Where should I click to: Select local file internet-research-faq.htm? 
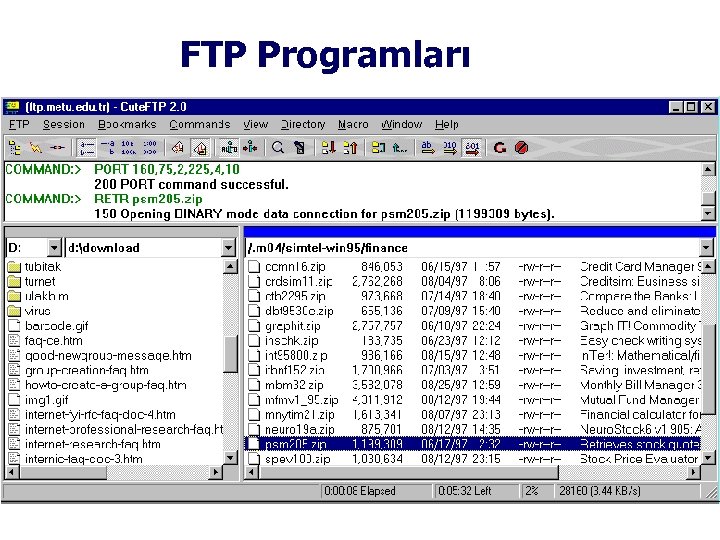[x=84, y=444]
